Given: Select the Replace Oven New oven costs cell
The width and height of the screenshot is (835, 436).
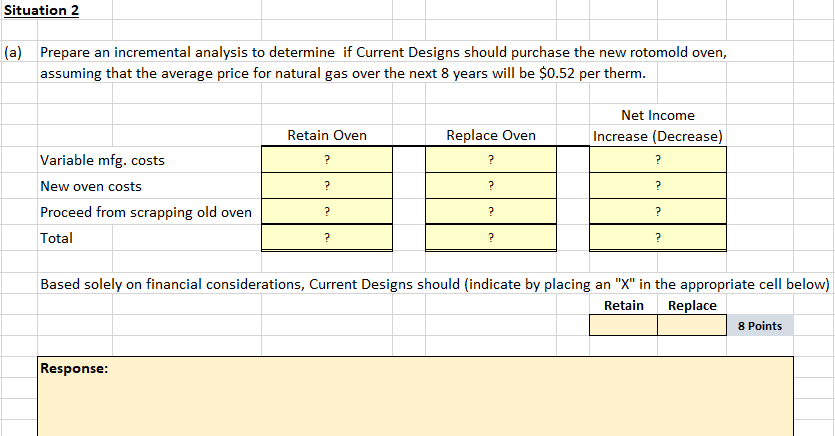Looking at the screenshot, I should (491, 186).
